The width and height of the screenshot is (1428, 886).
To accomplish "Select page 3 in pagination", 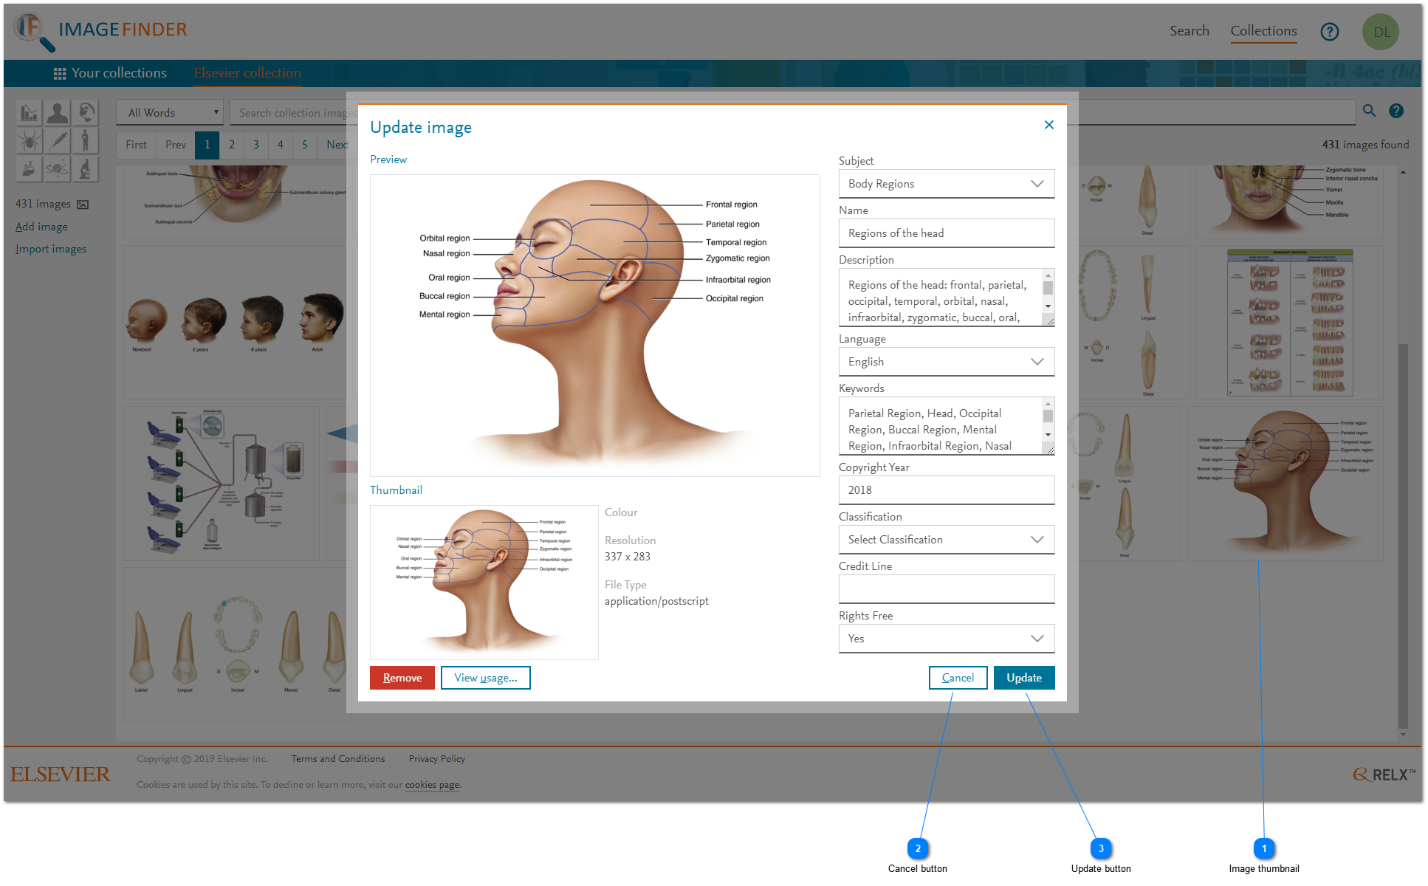I will [256, 145].
